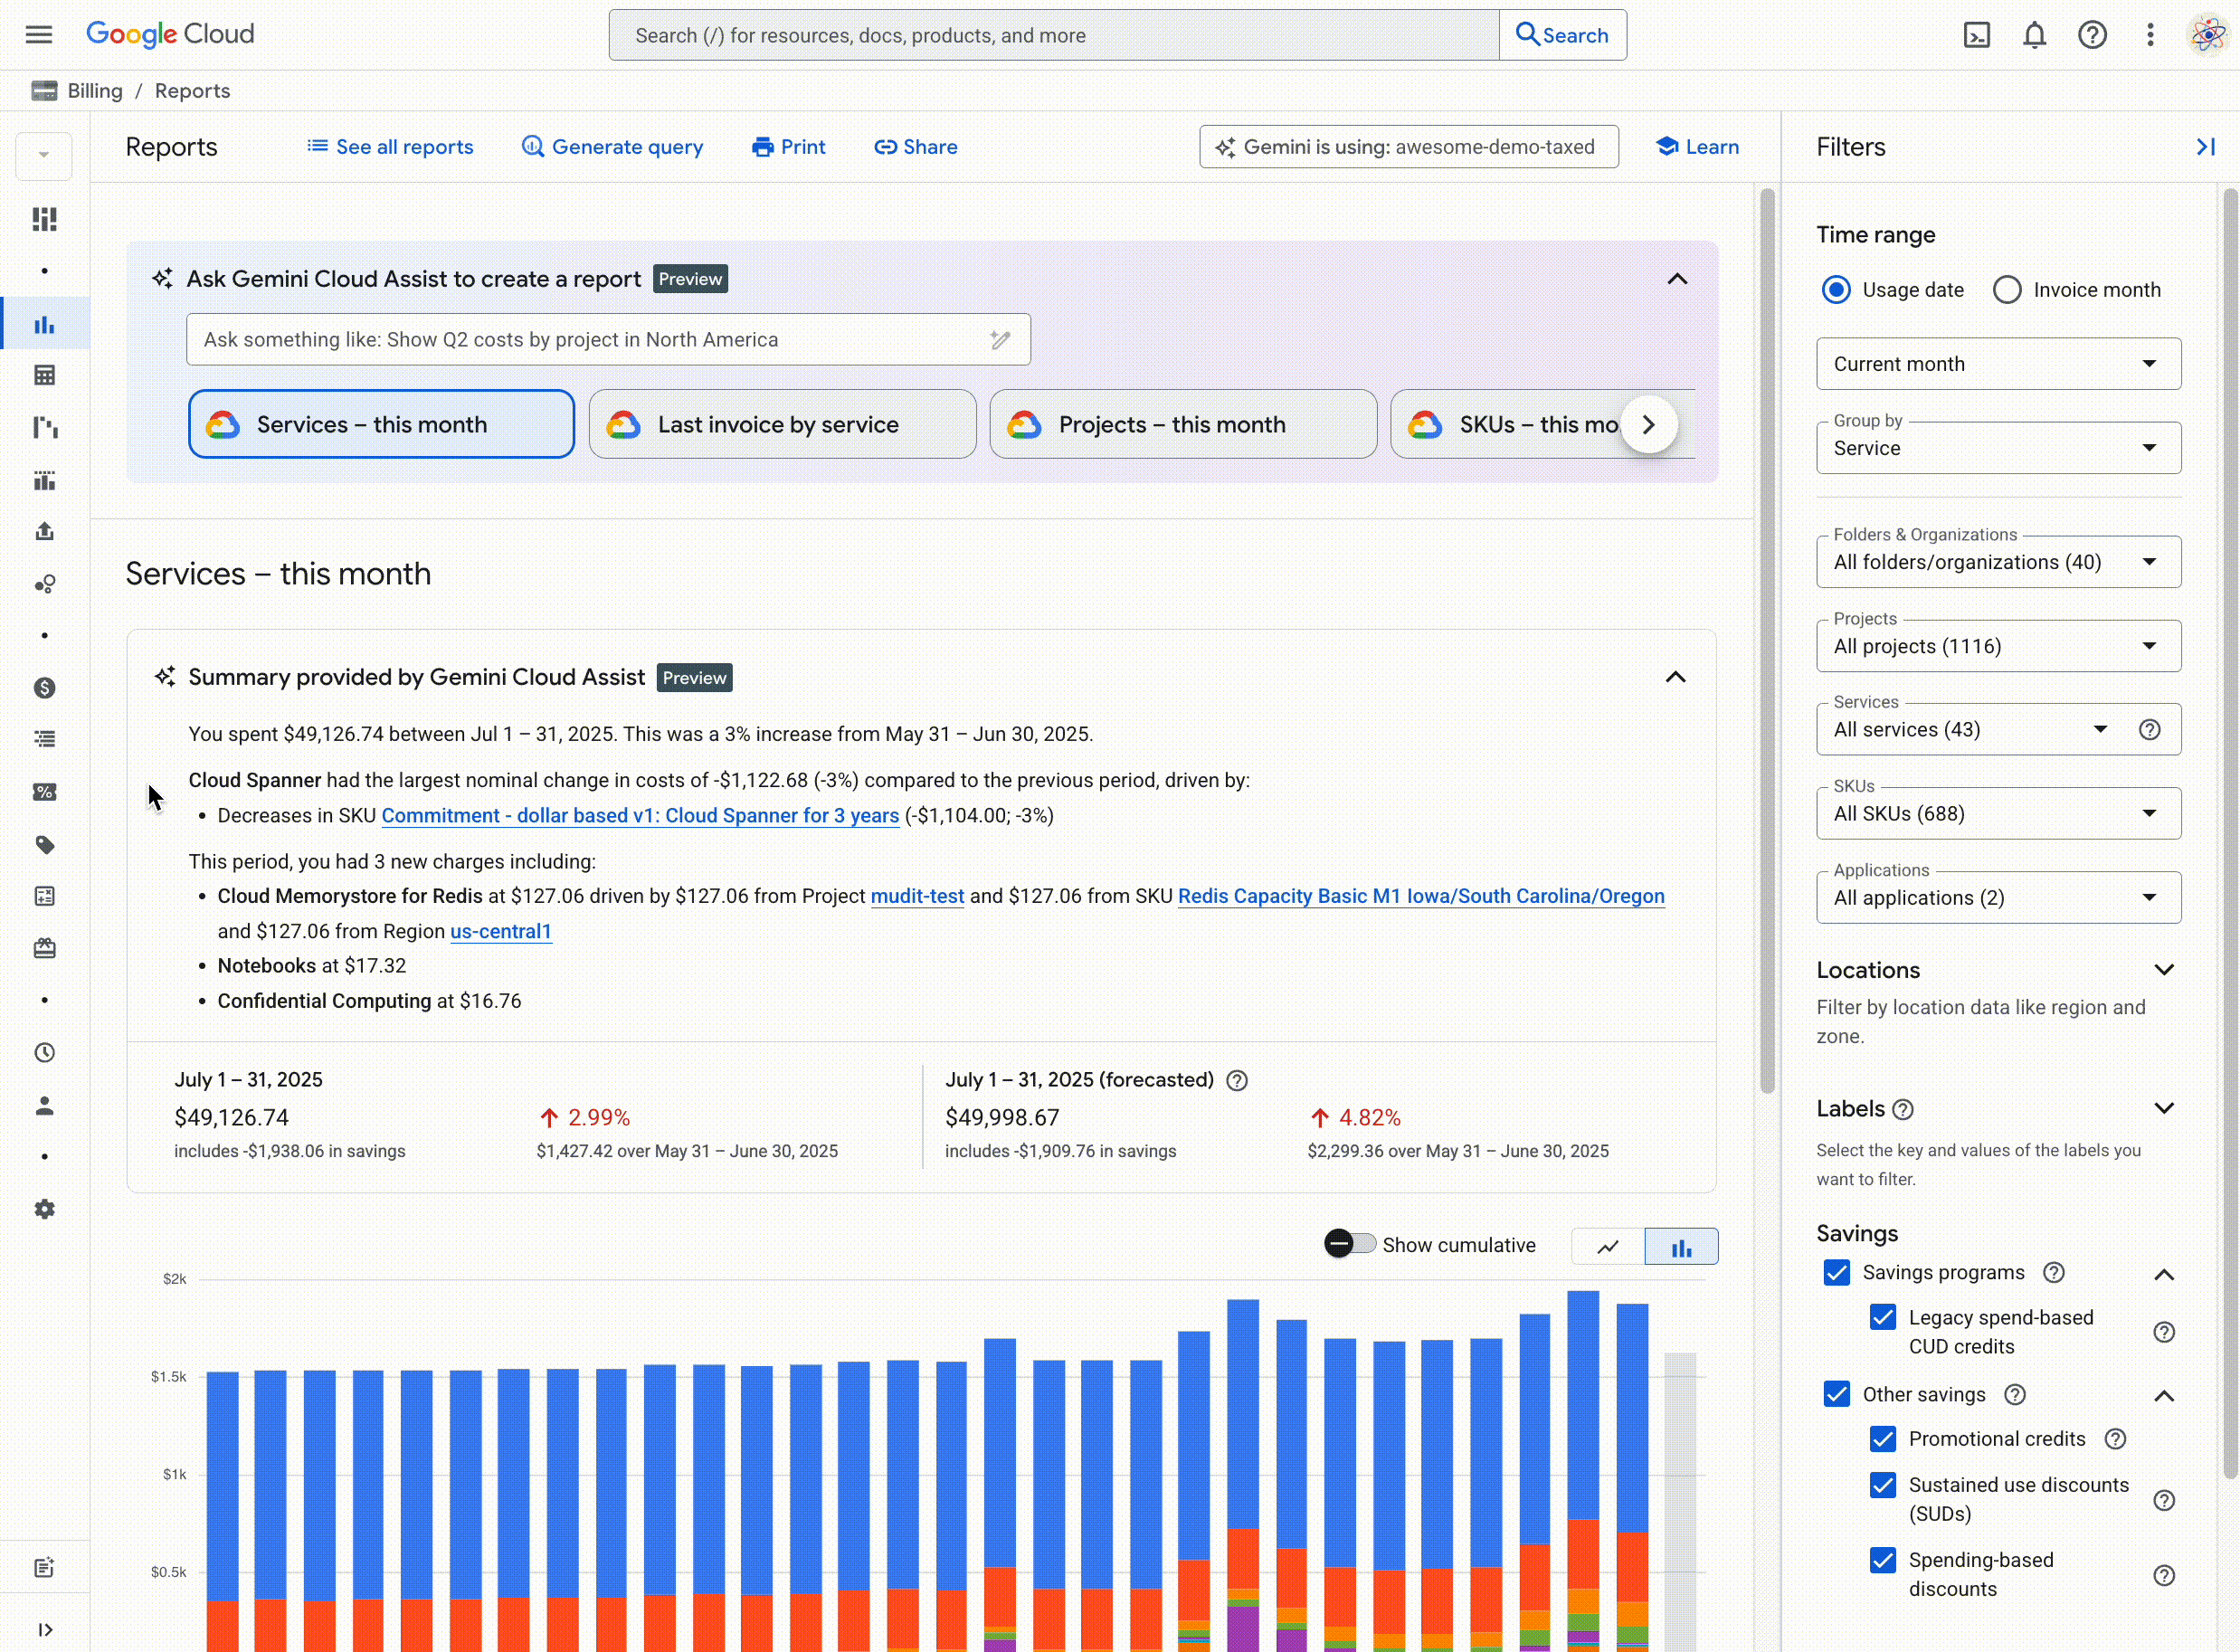2240x1652 pixels.
Task: Open the Current month time range dropdown
Action: (x=1998, y=364)
